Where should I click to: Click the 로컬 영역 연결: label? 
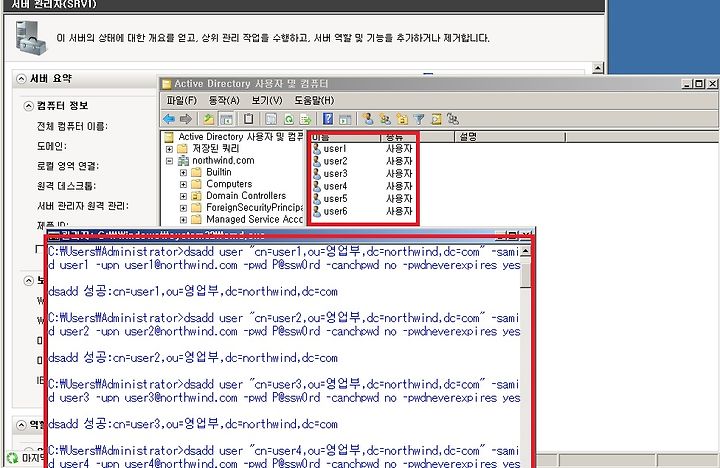click(x=68, y=166)
